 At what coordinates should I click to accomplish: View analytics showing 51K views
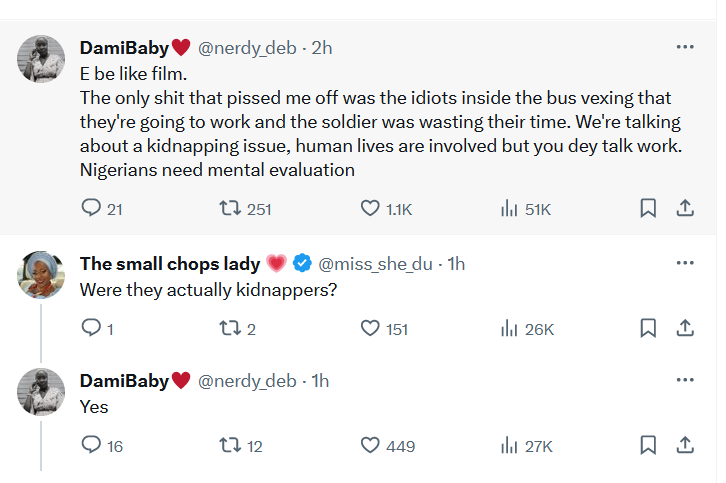[508, 208]
